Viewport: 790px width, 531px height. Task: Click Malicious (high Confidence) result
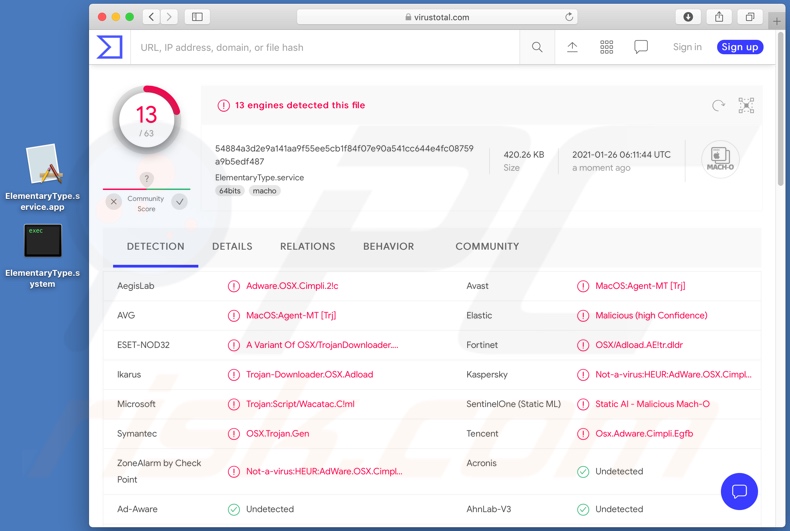tap(651, 315)
